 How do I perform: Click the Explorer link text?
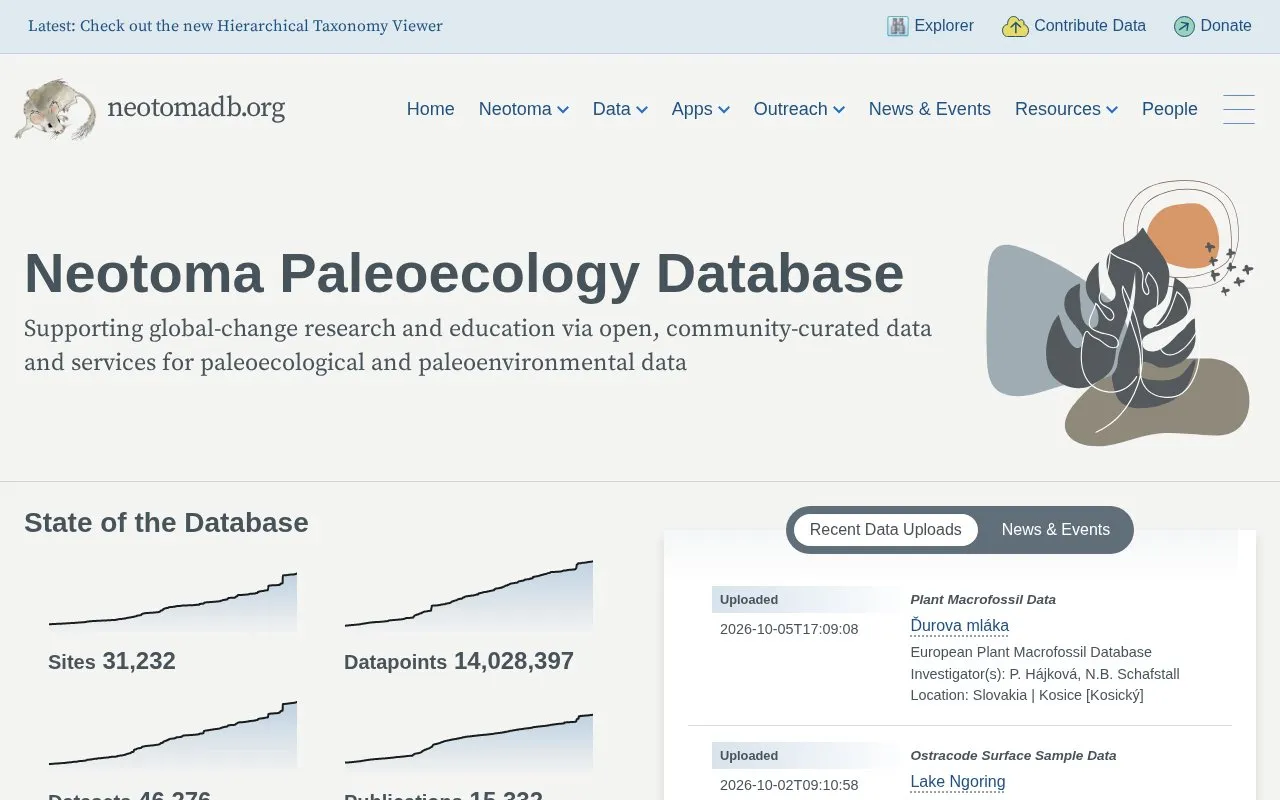(943, 26)
